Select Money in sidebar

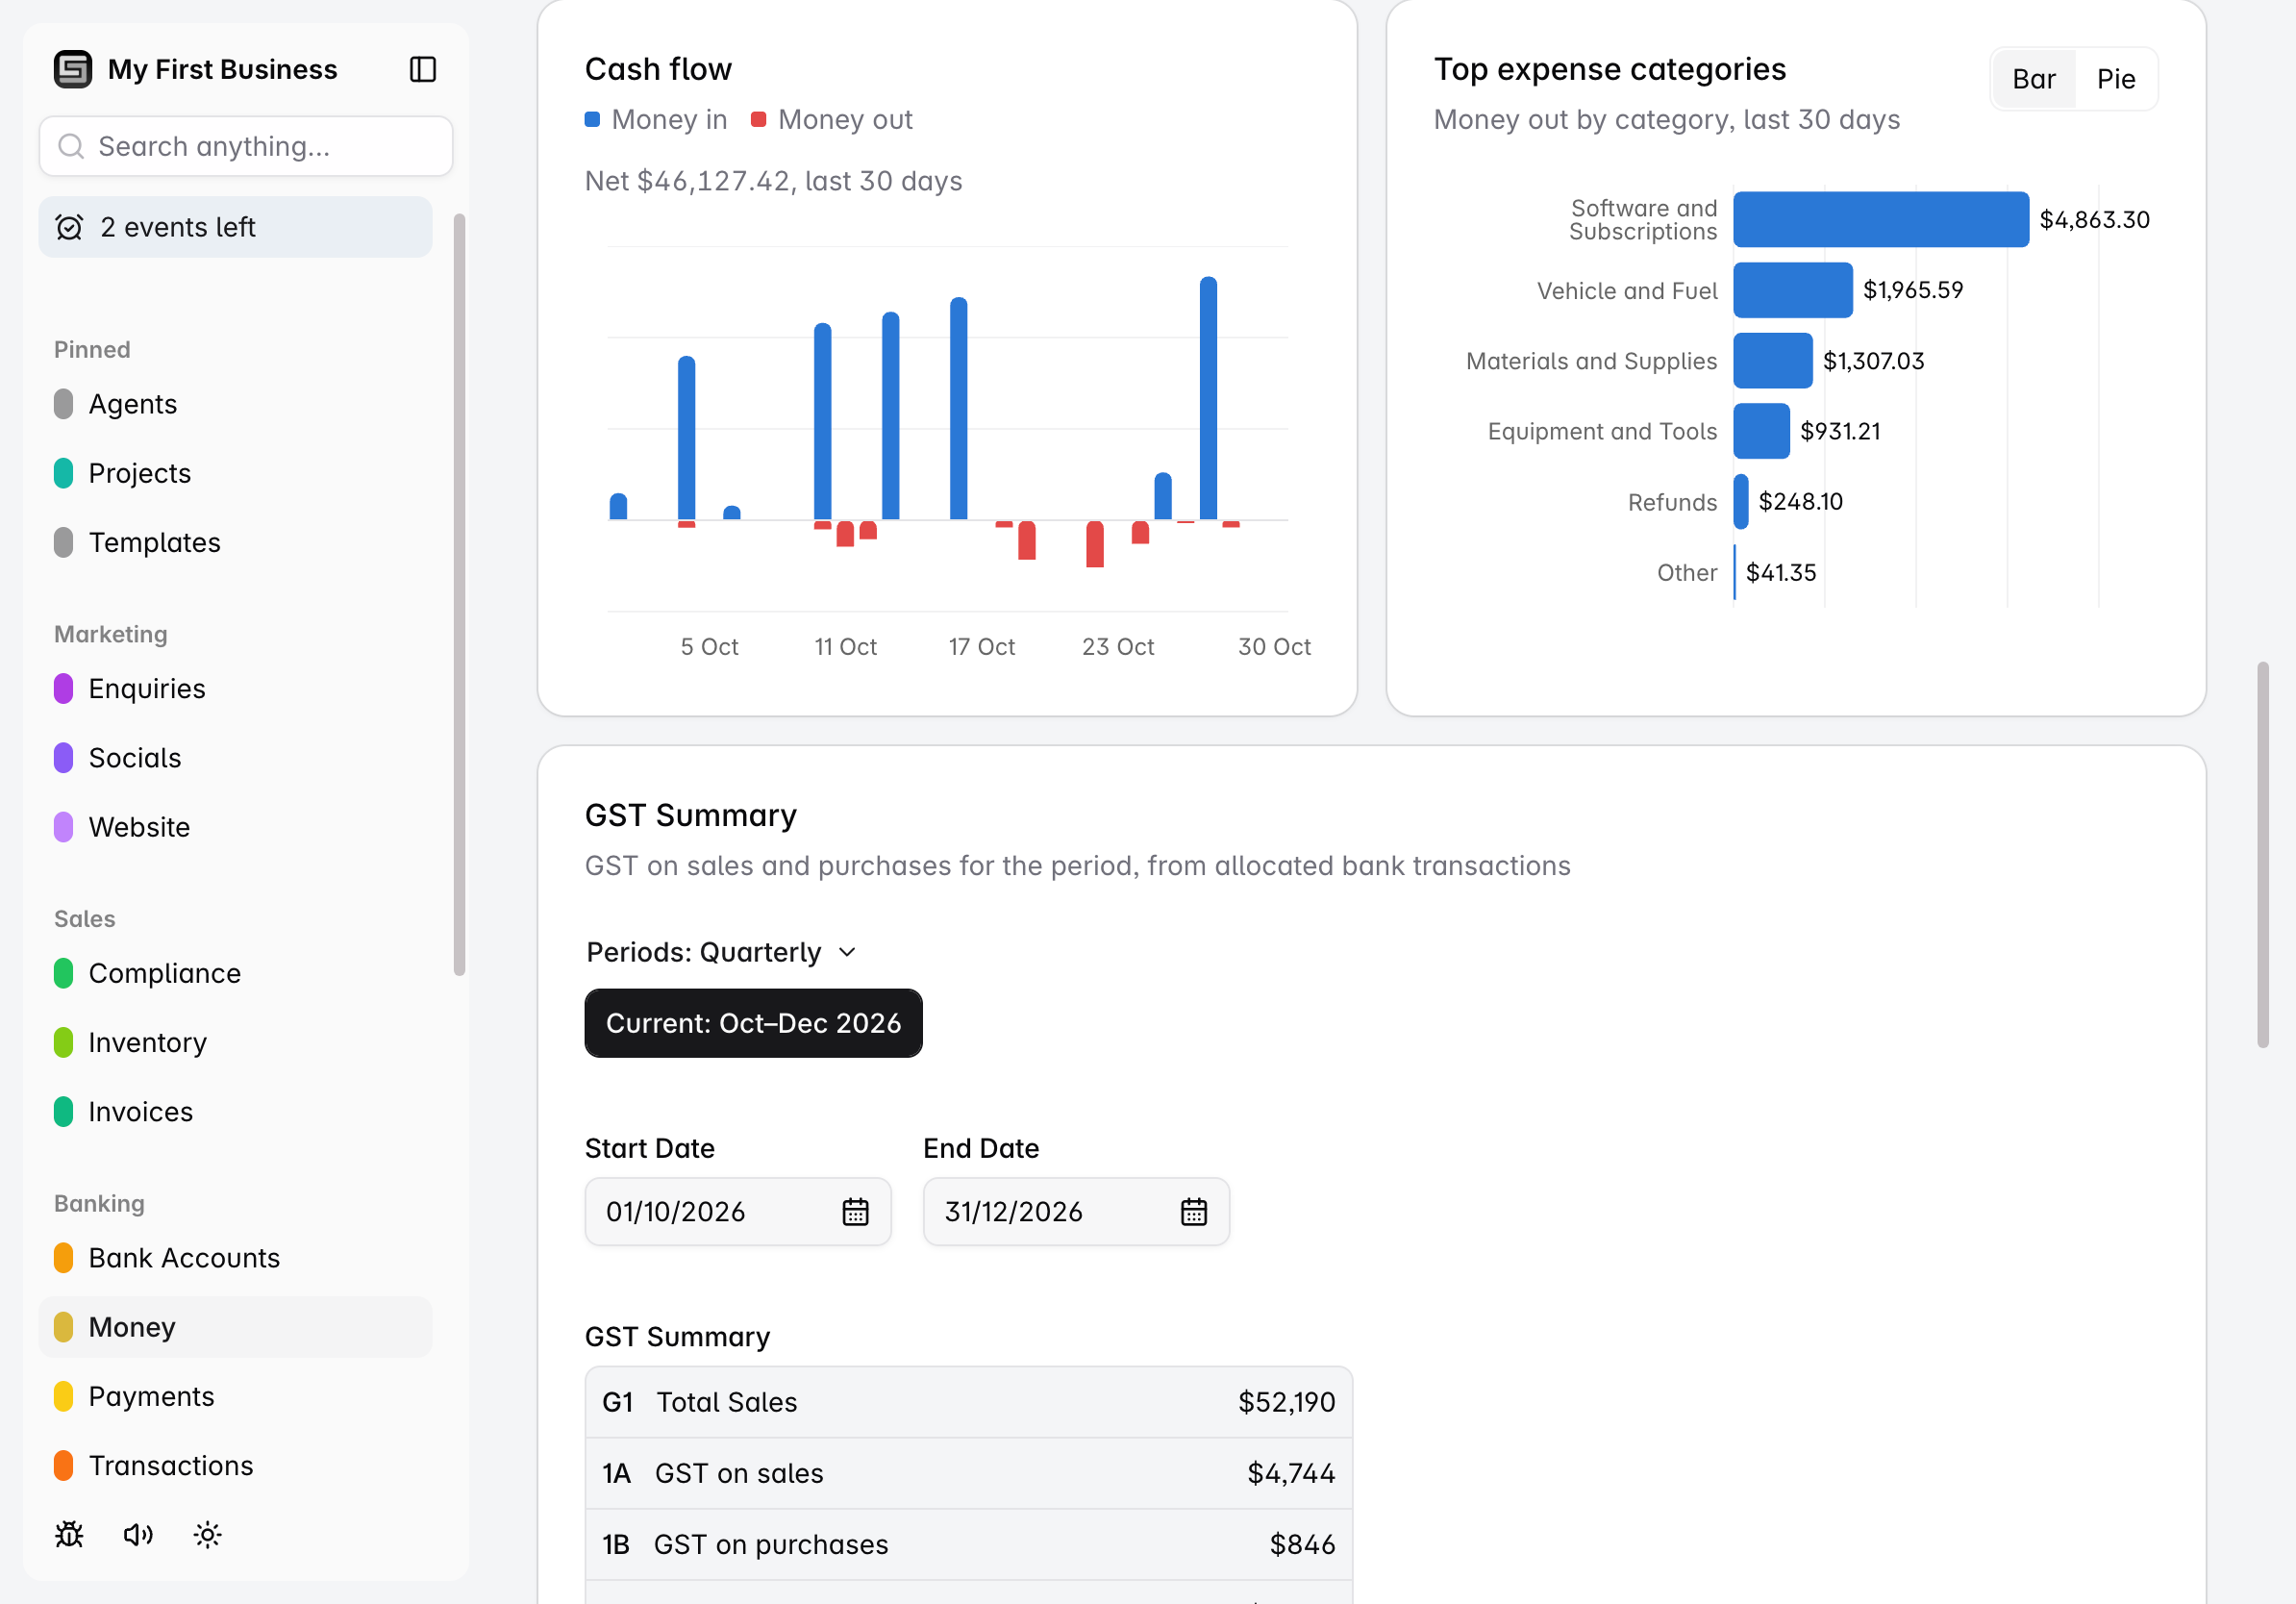tap(235, 1327)
